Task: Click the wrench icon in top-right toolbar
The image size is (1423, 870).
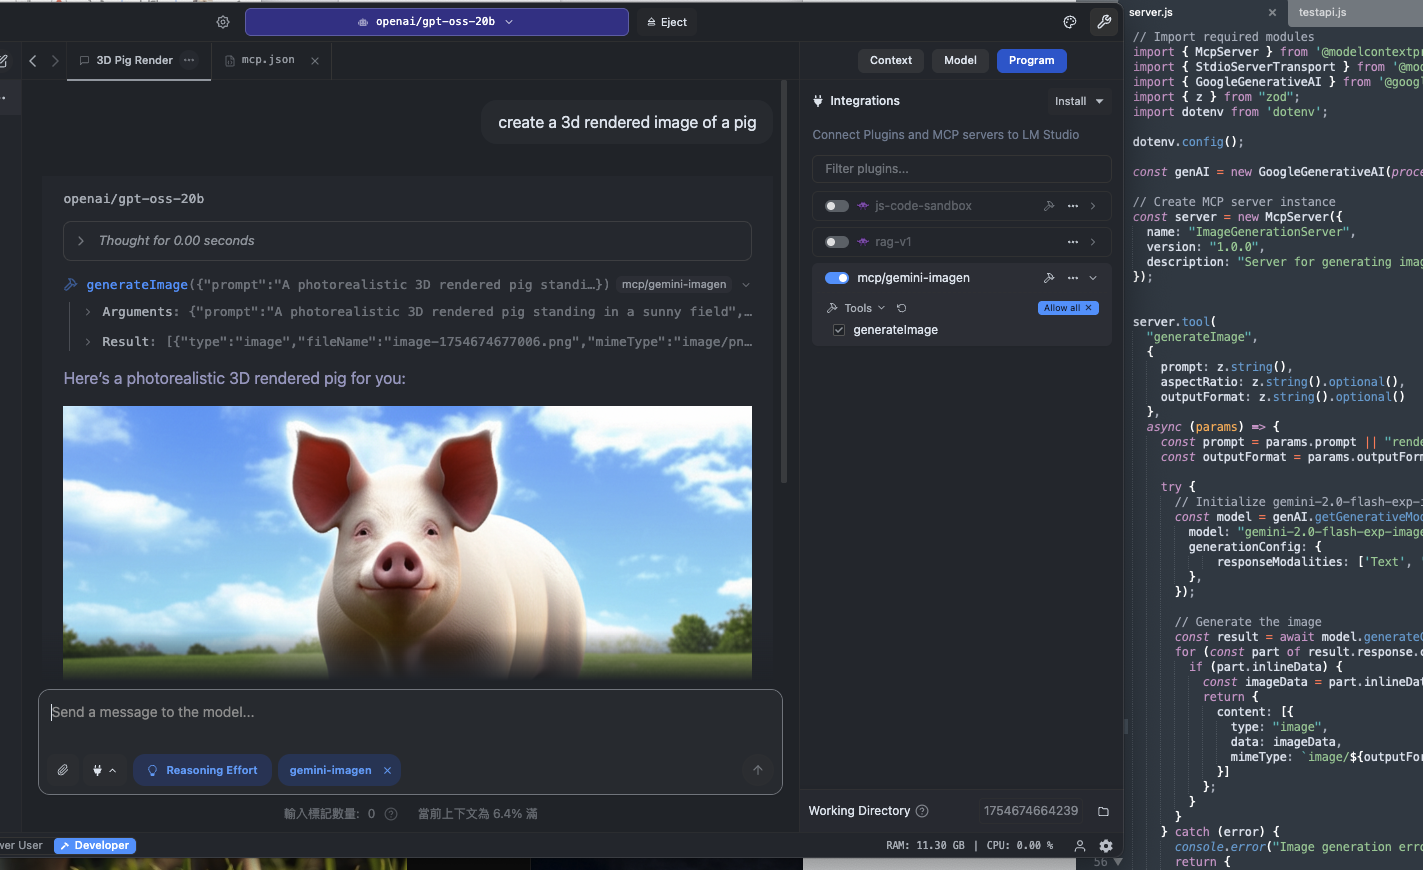Action: 1104,22
